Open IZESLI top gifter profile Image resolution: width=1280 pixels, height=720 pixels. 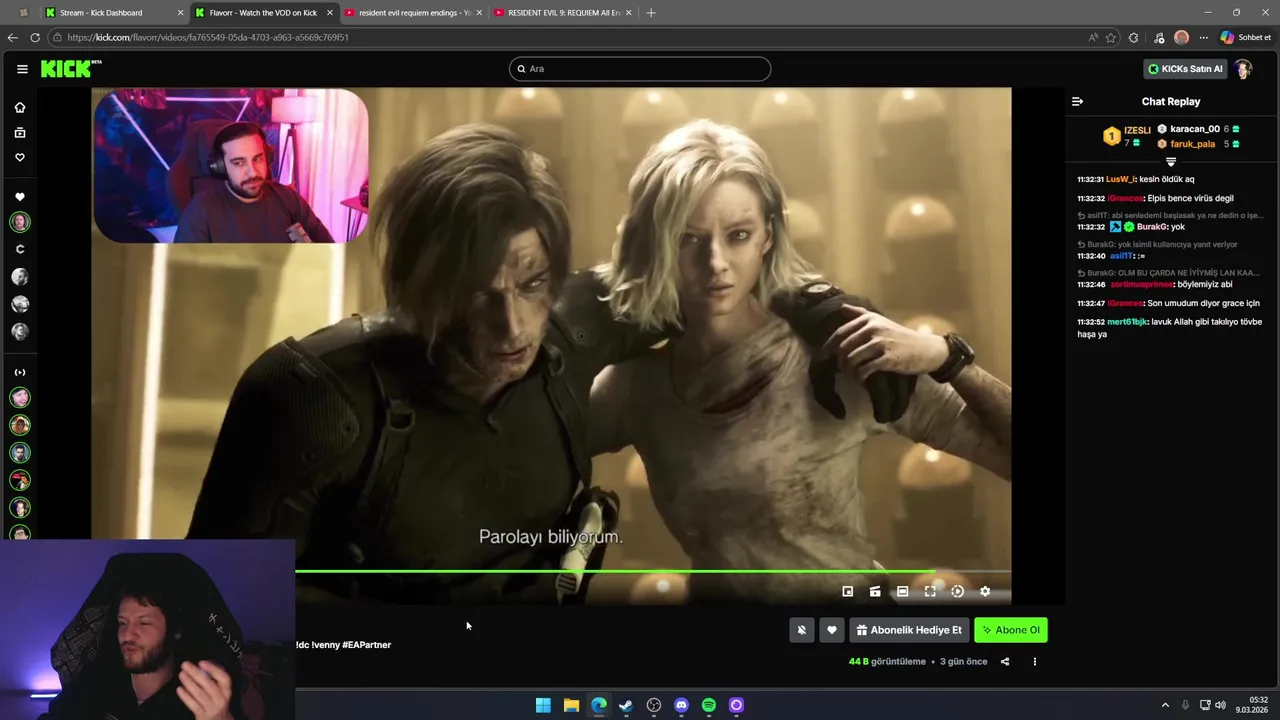1137,130
